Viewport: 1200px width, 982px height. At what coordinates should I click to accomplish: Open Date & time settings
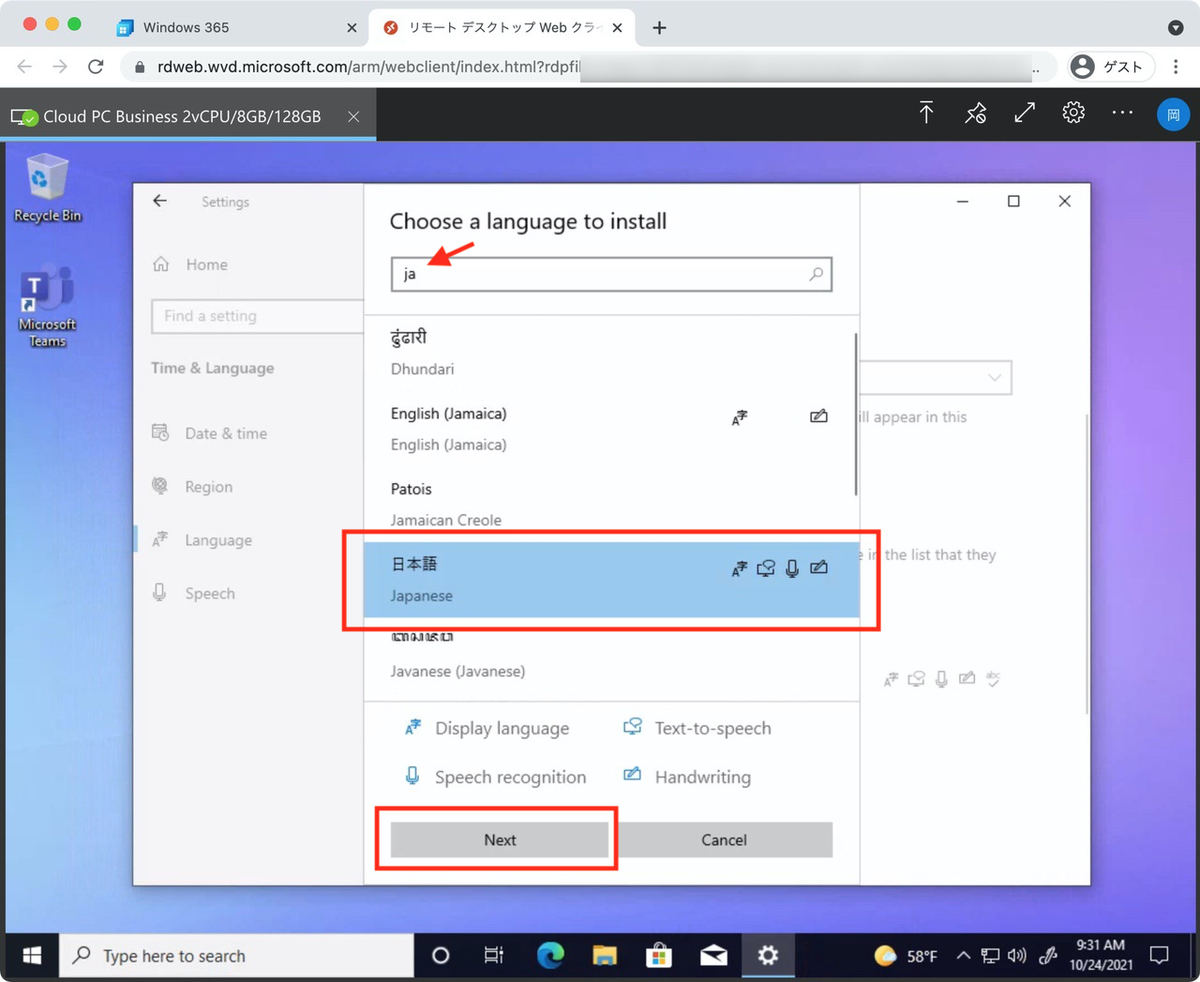tap(209, 433)
